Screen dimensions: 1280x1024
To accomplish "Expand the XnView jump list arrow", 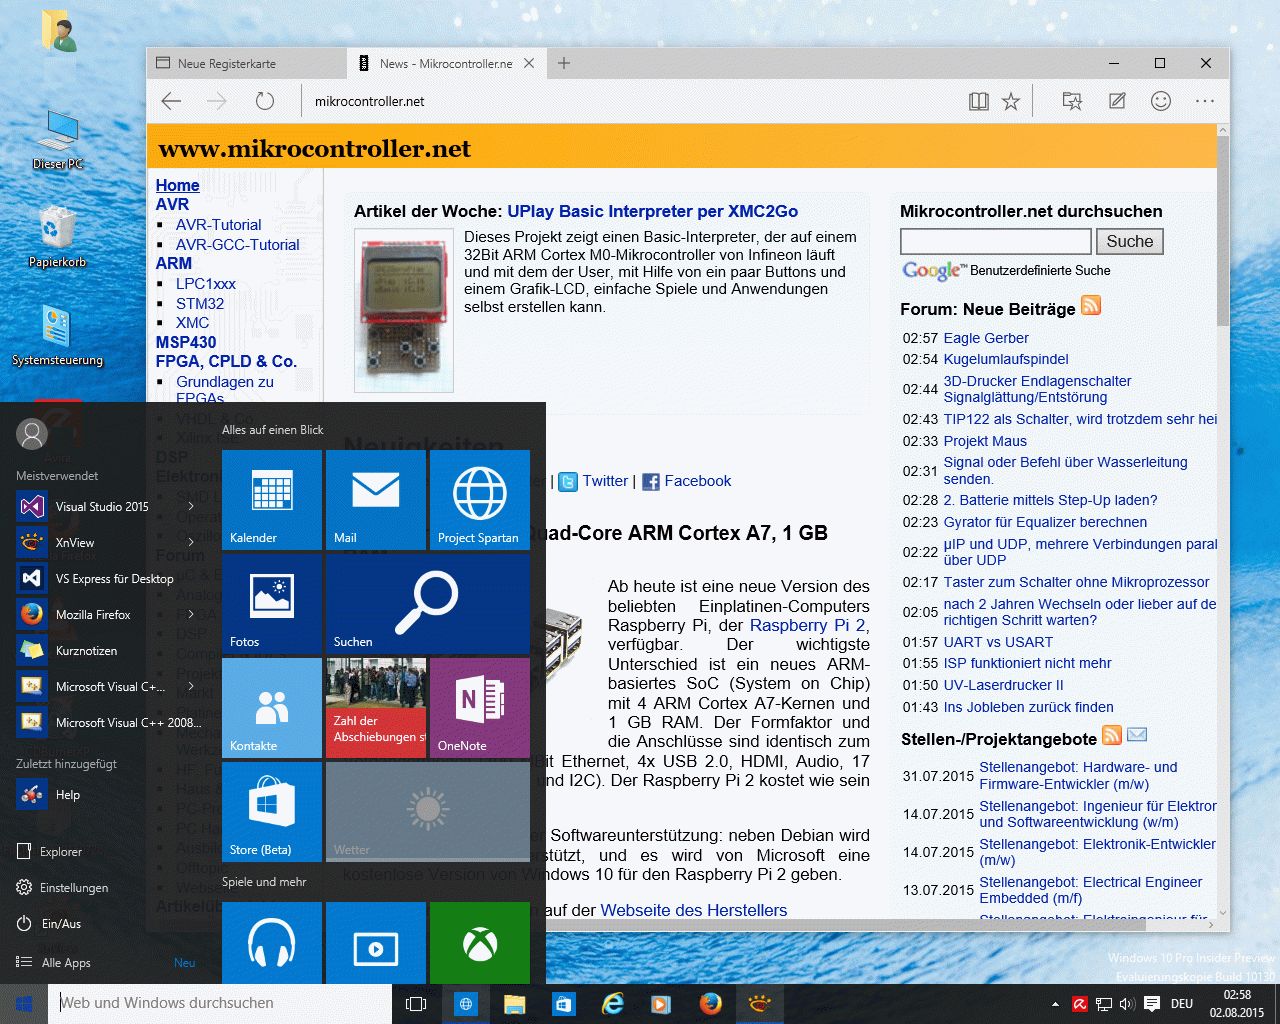I will coord(191,542).
